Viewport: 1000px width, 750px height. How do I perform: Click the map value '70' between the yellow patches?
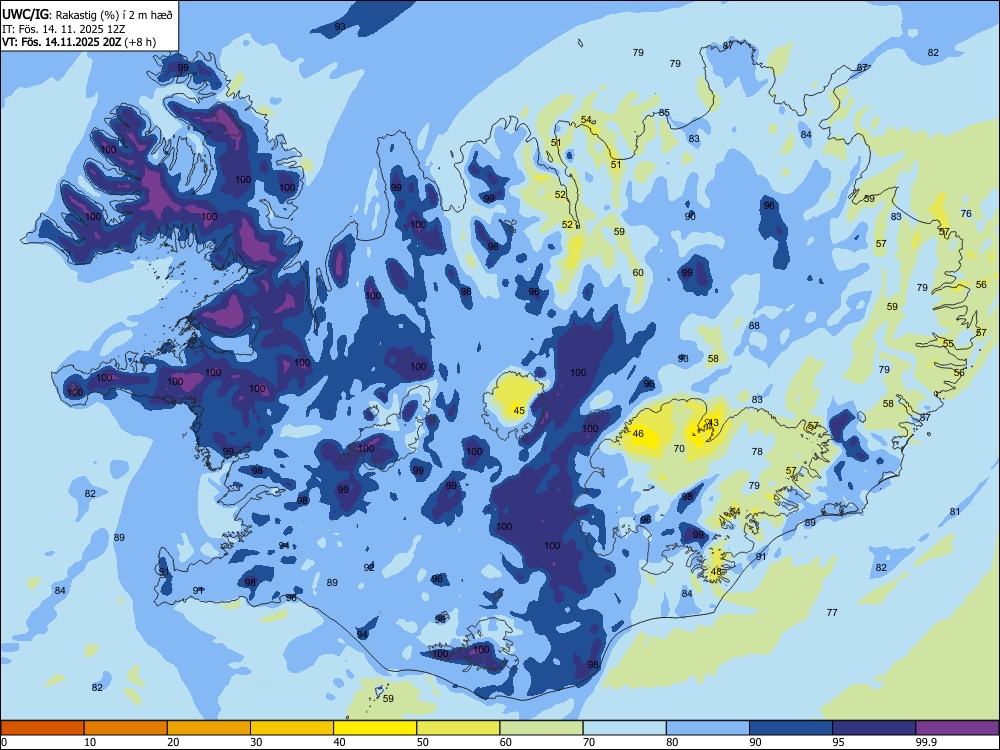pyautogui.click(x=679, y=449)
